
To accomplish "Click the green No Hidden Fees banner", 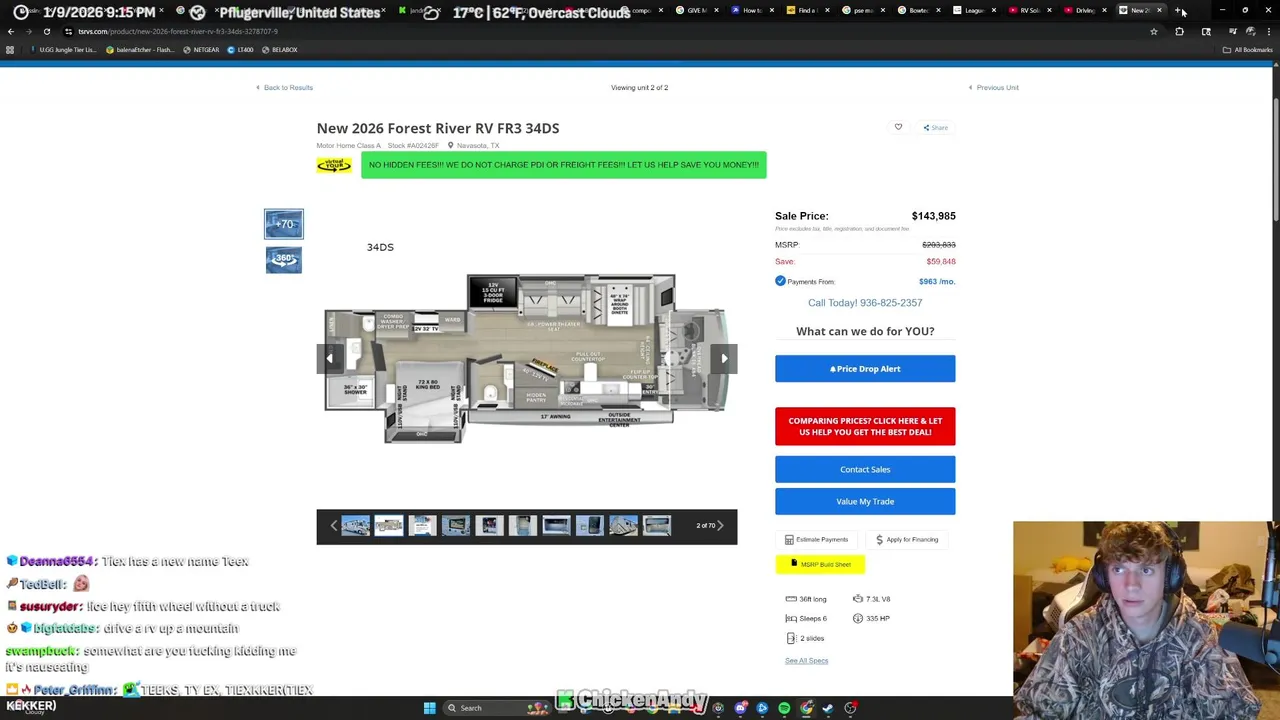I will 564,165.
